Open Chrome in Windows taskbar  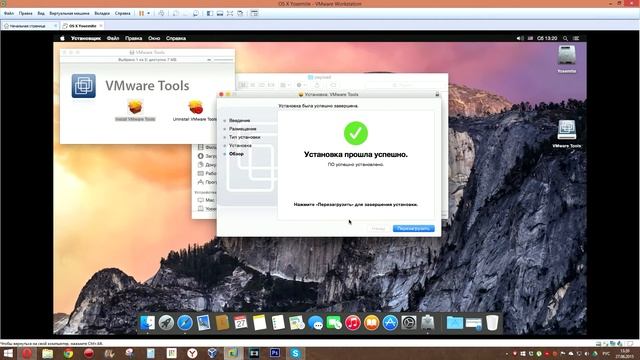coord(68,353)
